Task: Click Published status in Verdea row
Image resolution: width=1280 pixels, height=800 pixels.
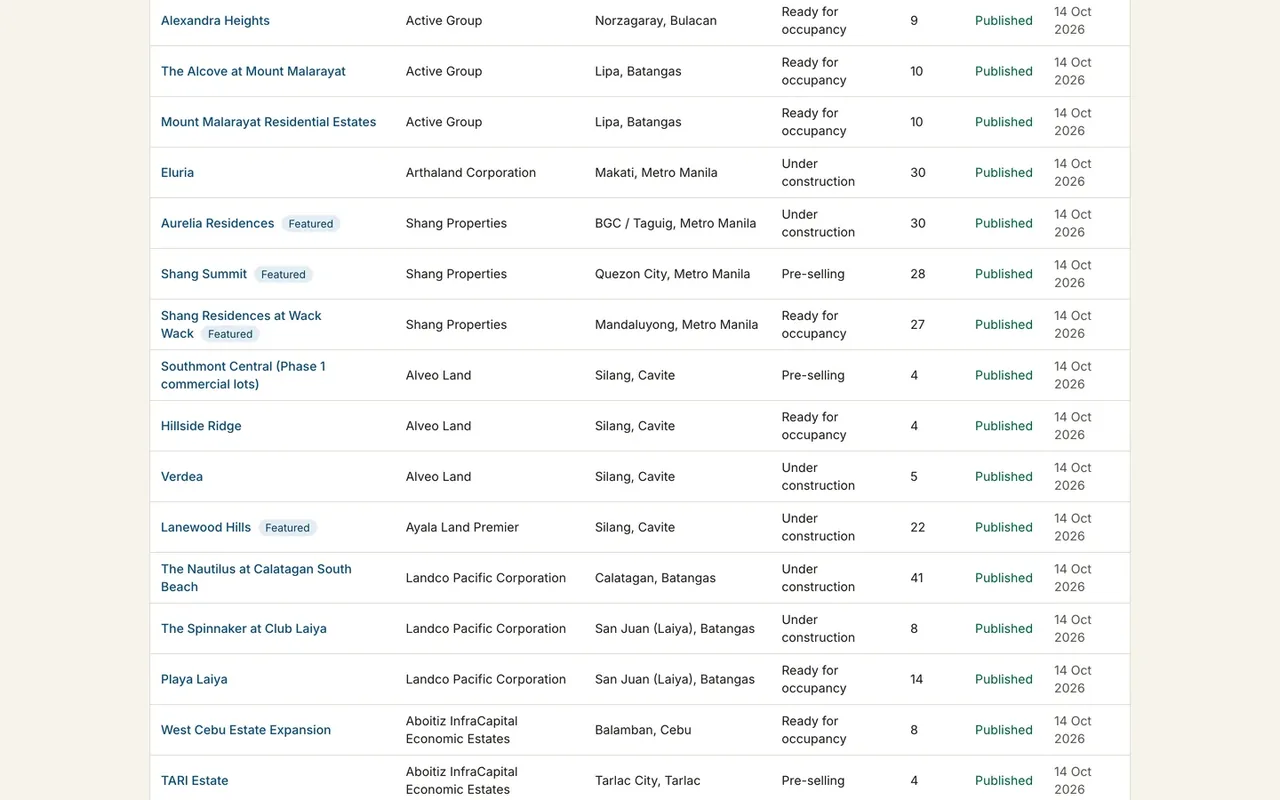Action: click(1004, 477)
